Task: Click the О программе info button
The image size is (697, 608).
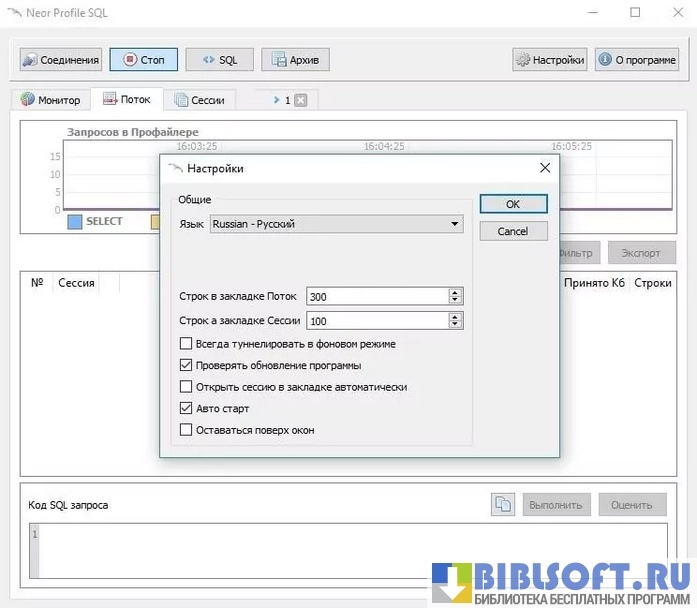Action: [x=636, y=60]
